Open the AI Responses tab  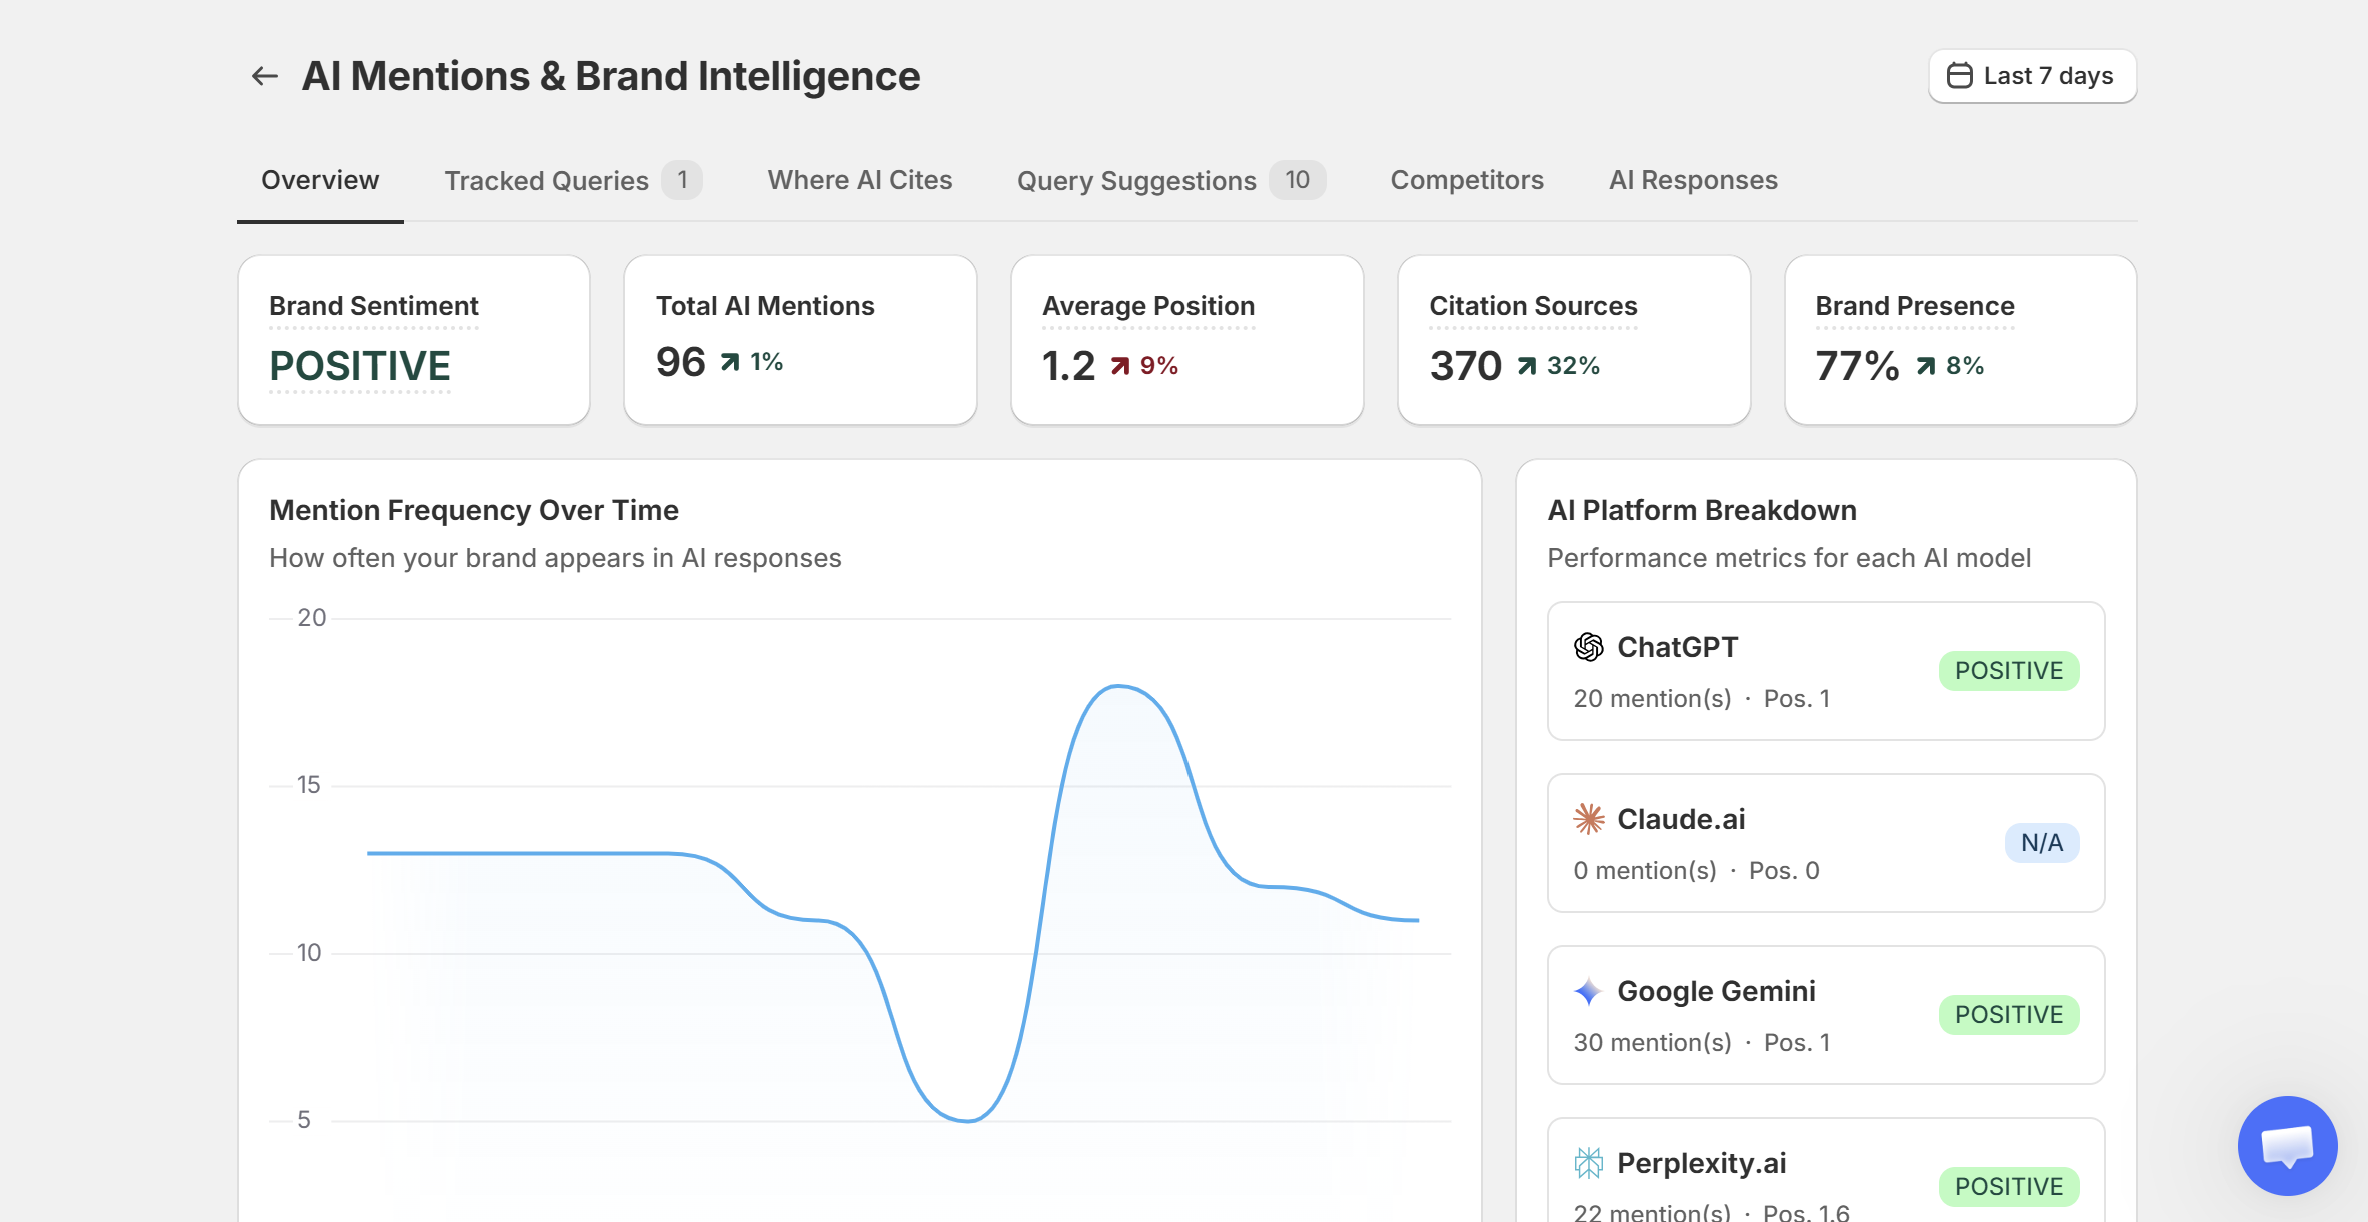(x=1693, y=180)
